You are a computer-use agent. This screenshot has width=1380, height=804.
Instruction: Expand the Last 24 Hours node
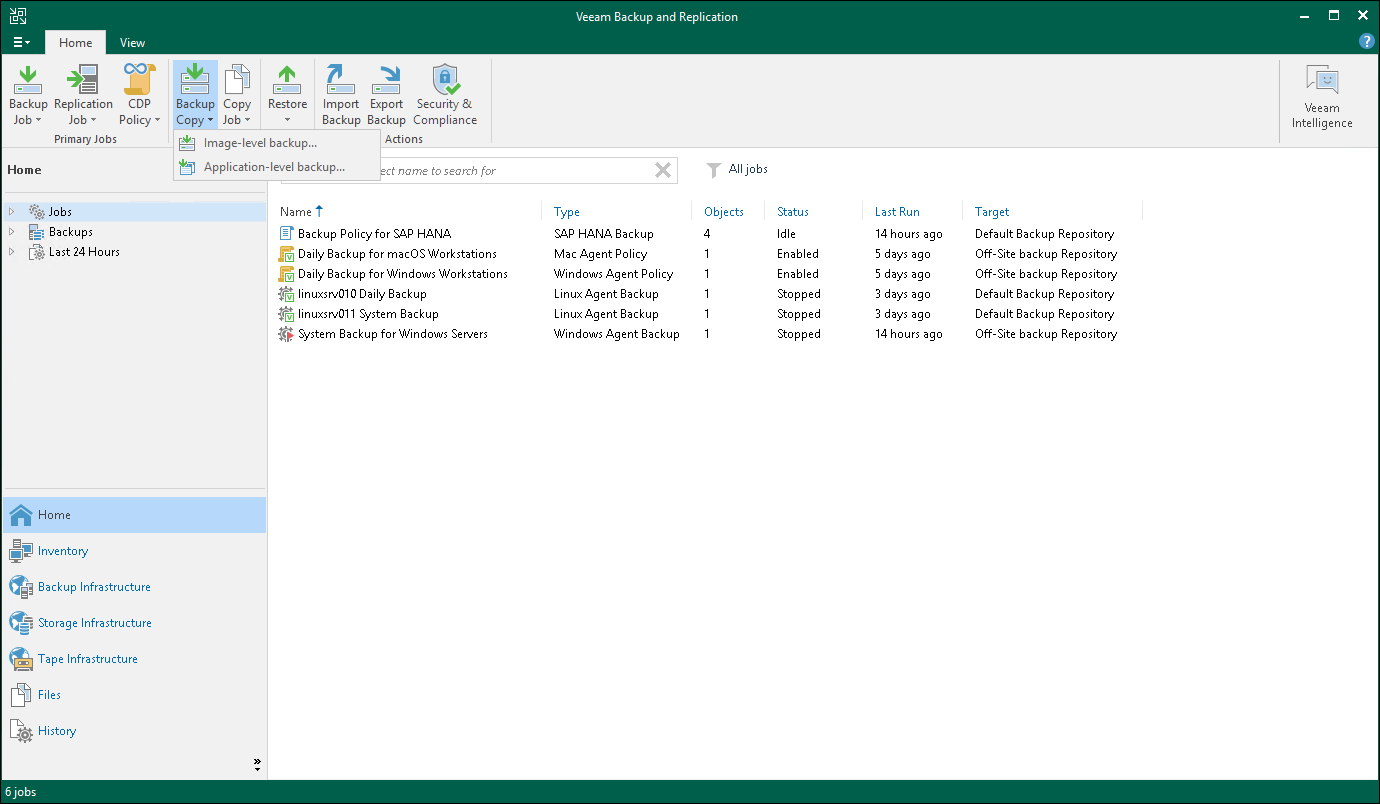pos(12,252)
